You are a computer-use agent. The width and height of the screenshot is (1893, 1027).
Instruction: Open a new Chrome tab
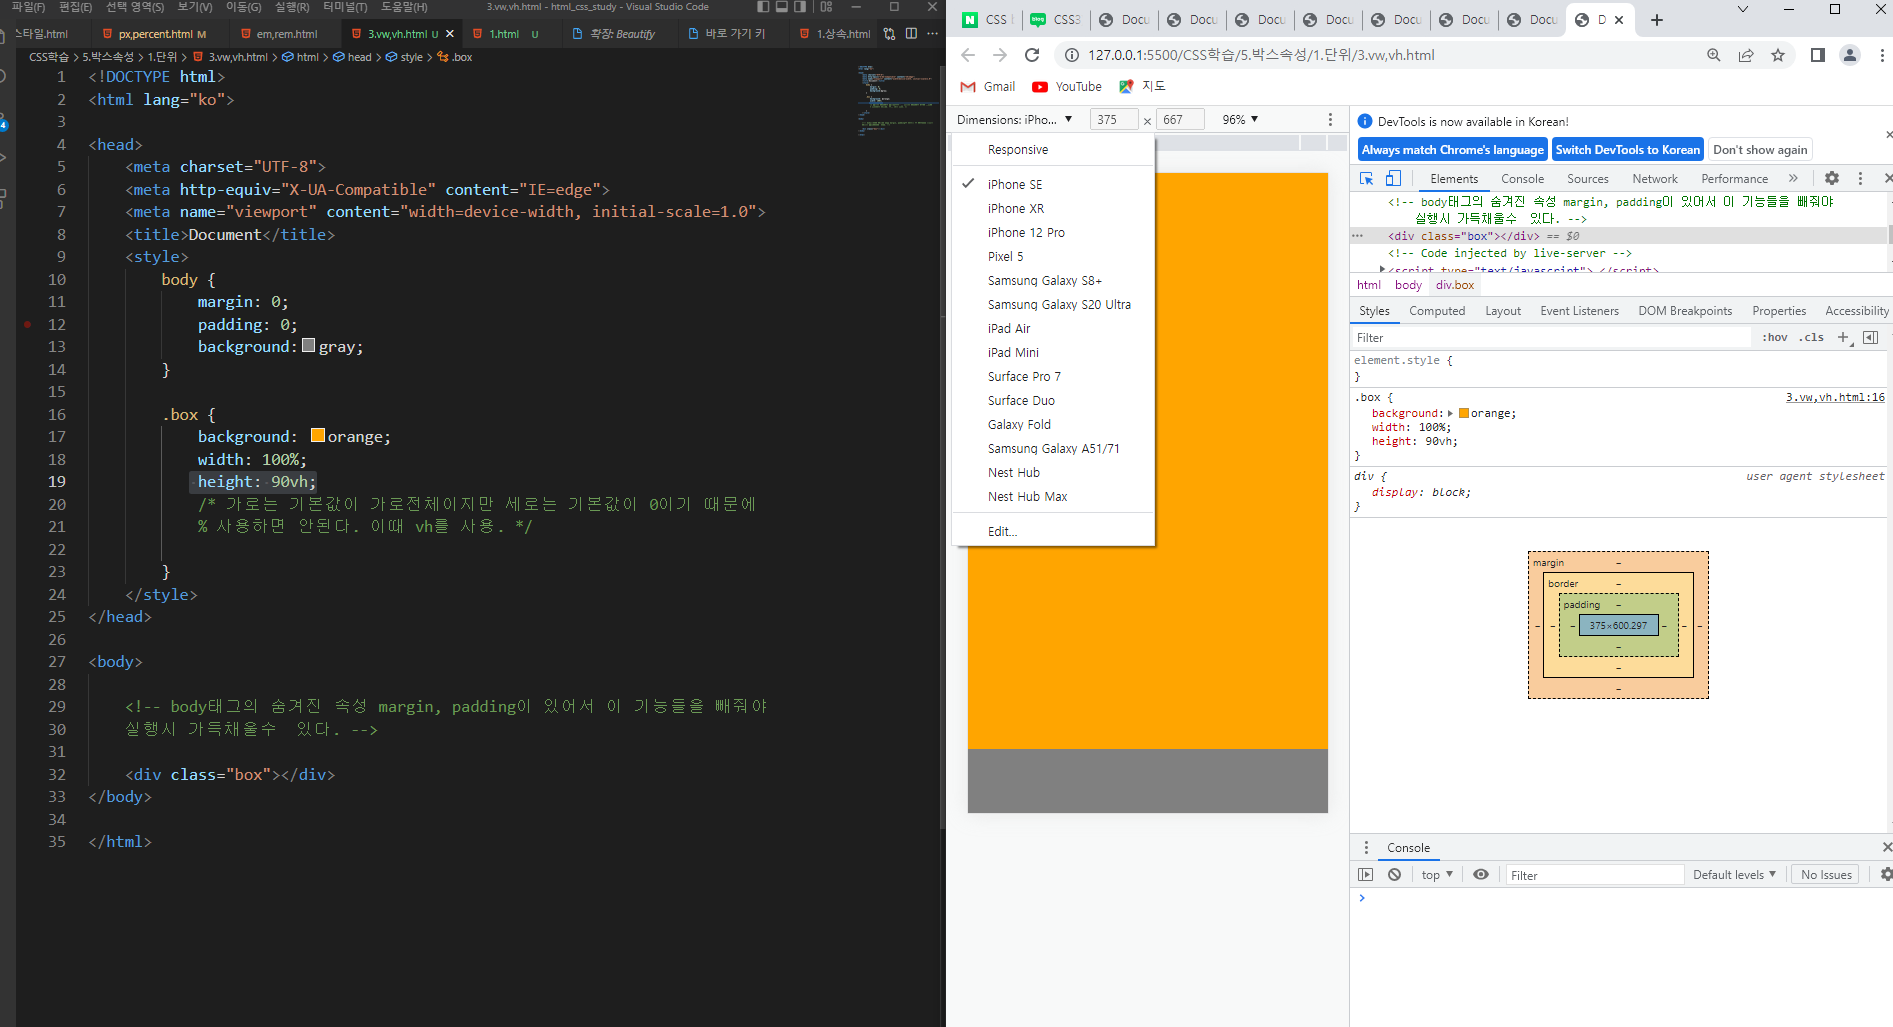(1657, 20)
